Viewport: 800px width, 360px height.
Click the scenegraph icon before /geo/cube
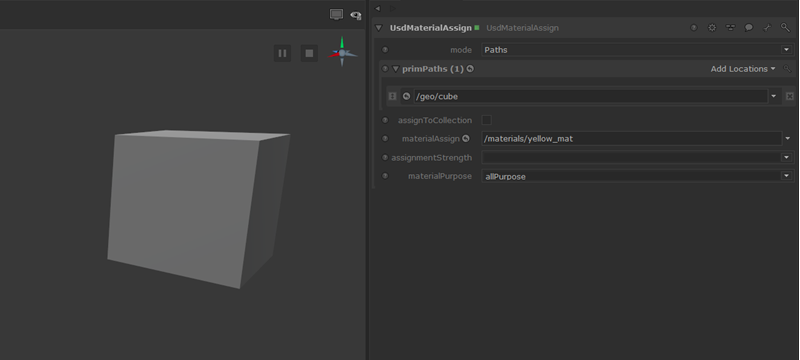pyautogui.click(x=406, y=96)
